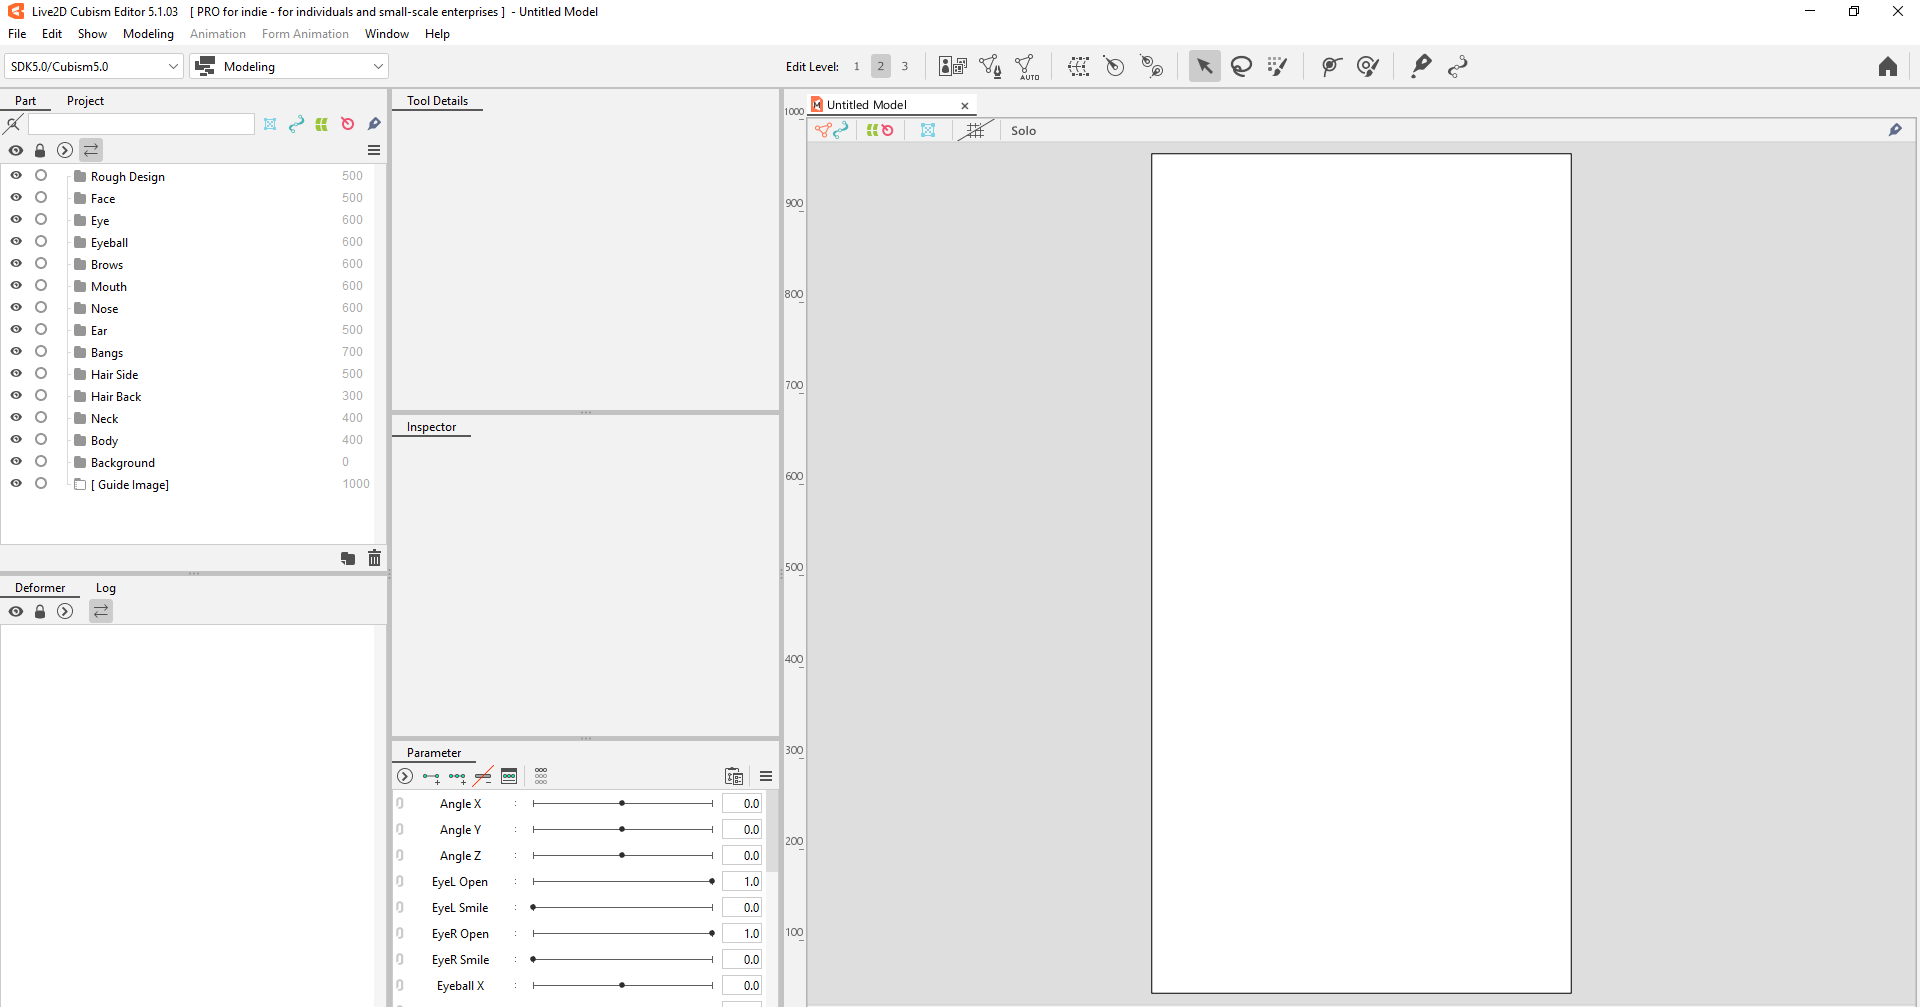Click the Solo button in view toolbar
The image size is (1920, 1007).
pyautogui.click(x=1023, y=131)
